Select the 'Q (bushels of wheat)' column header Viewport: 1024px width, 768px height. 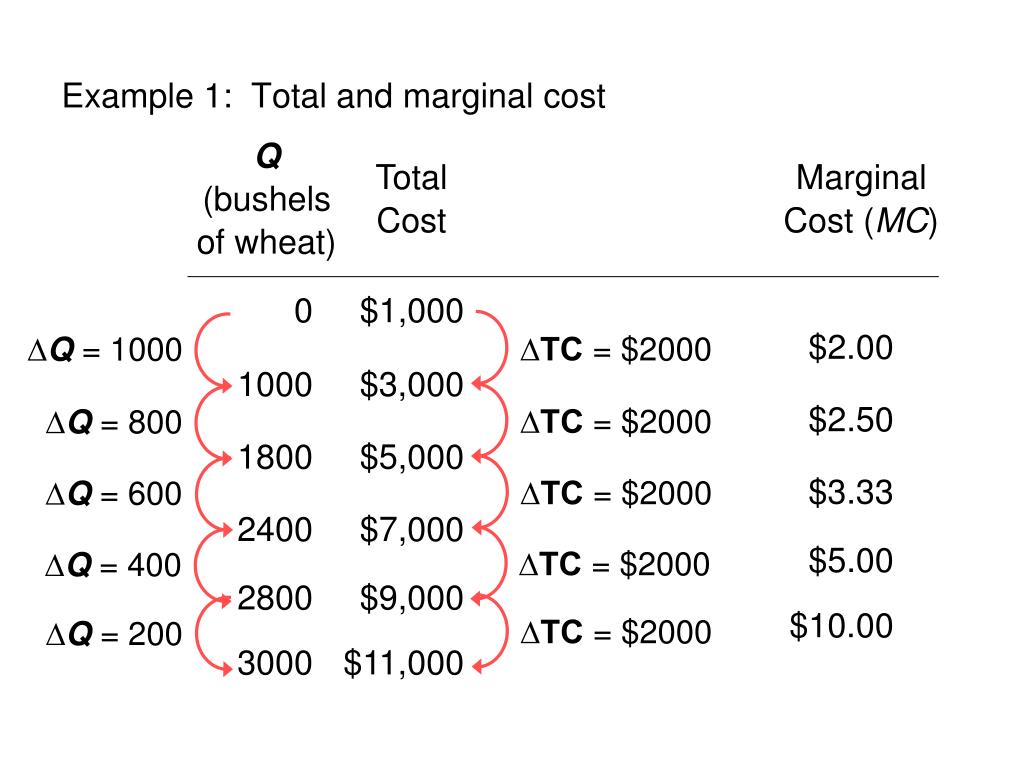266,200
